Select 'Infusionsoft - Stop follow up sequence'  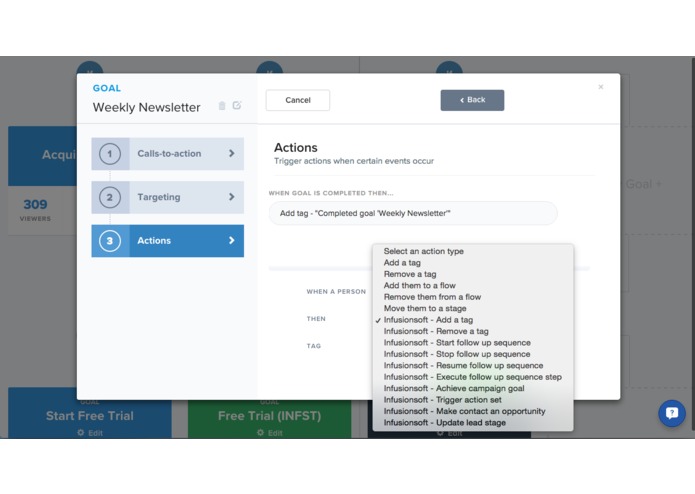pos(473,354)
